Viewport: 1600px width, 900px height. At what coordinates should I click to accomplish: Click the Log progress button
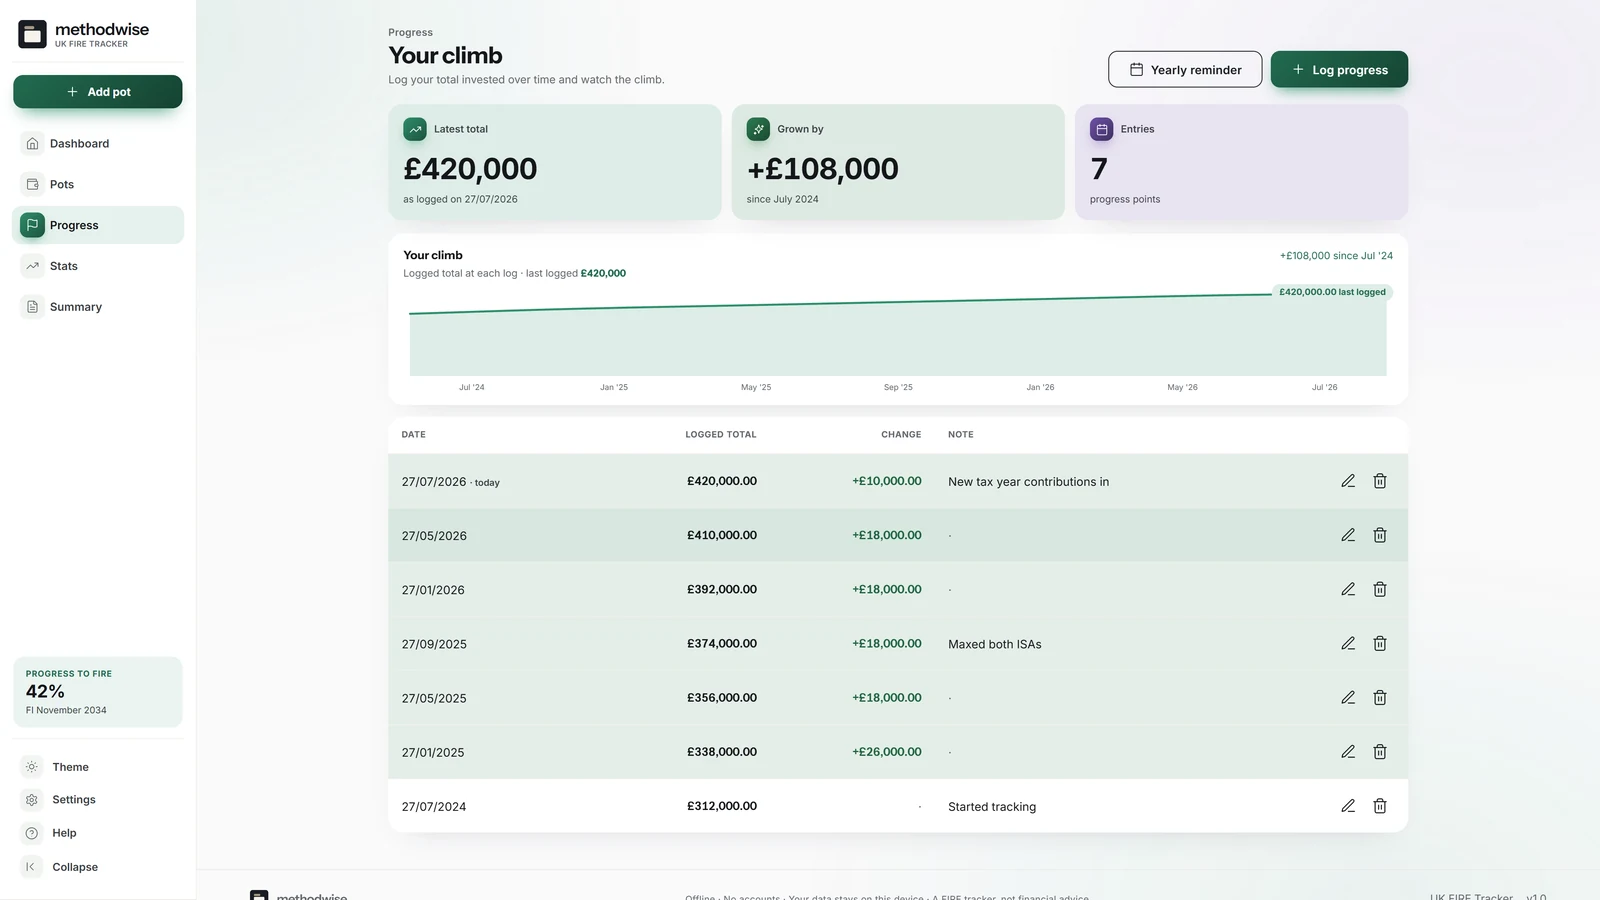tap(1339, 70)
